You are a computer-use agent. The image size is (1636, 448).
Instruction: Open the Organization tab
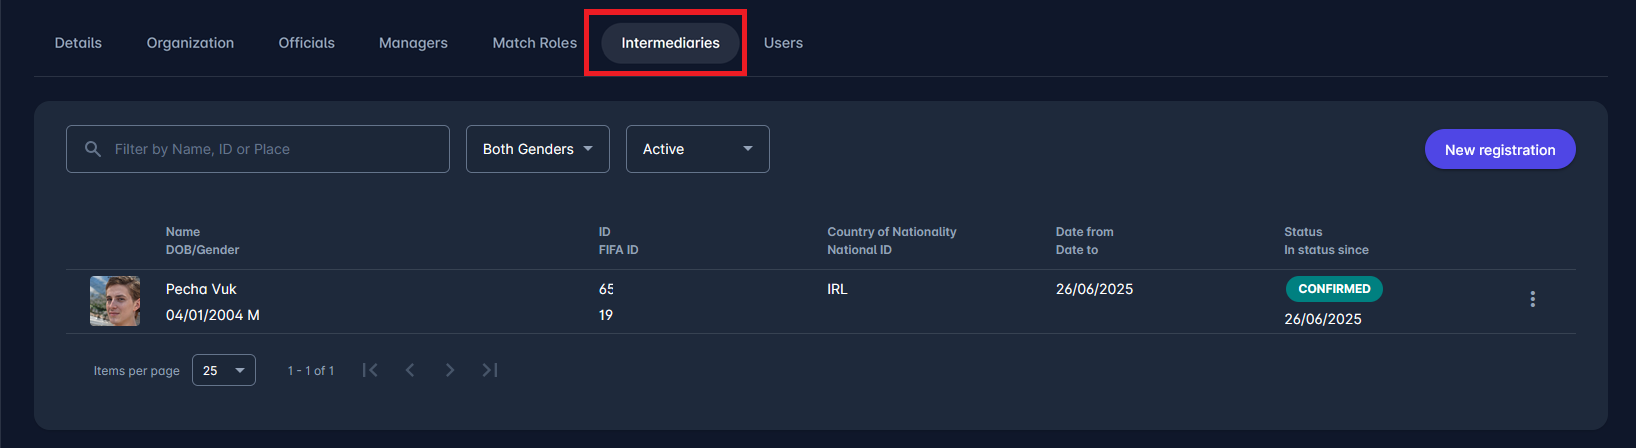[x=190, y=43]
